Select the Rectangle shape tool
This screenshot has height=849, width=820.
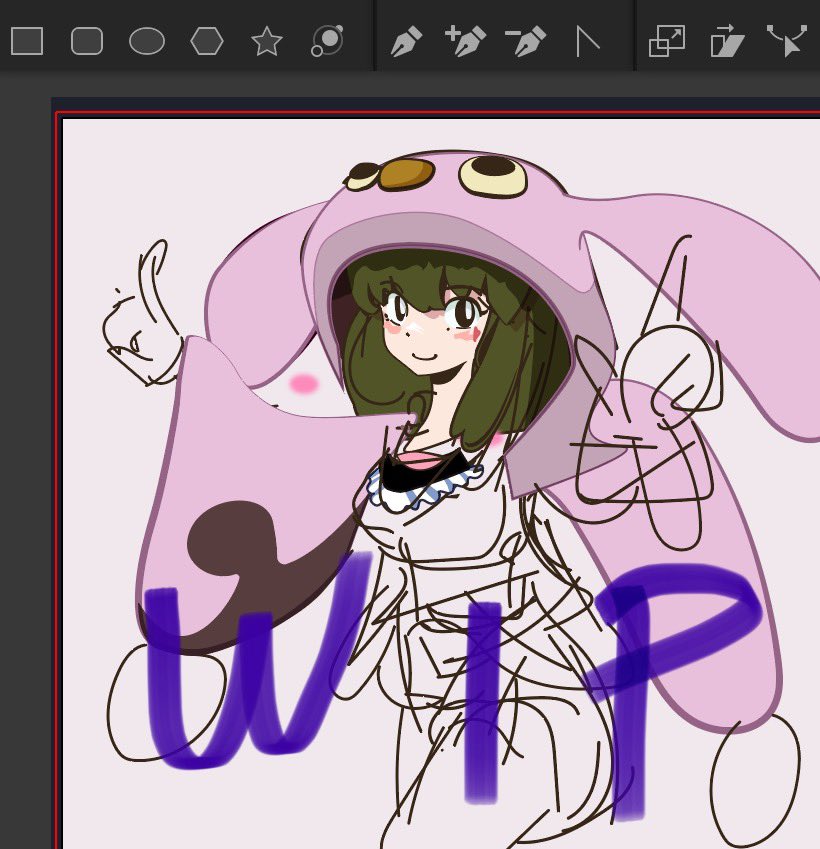pos(27,41)
